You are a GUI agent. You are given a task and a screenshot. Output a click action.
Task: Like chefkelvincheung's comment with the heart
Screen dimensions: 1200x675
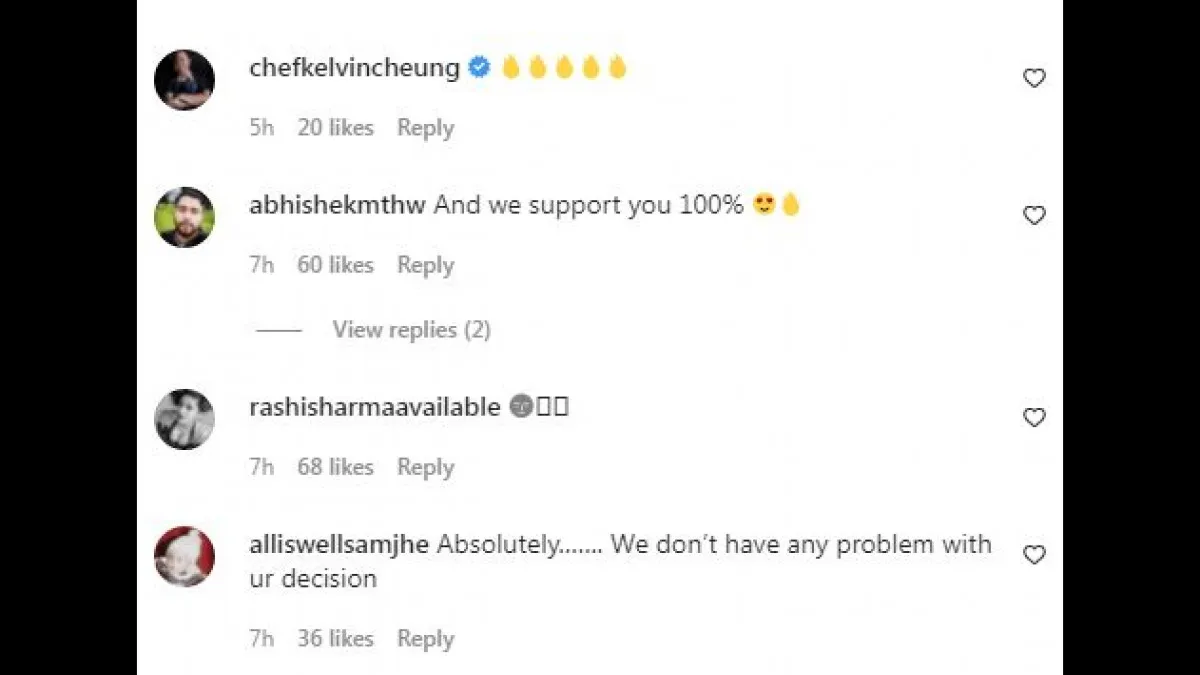tap(1034, 78)
